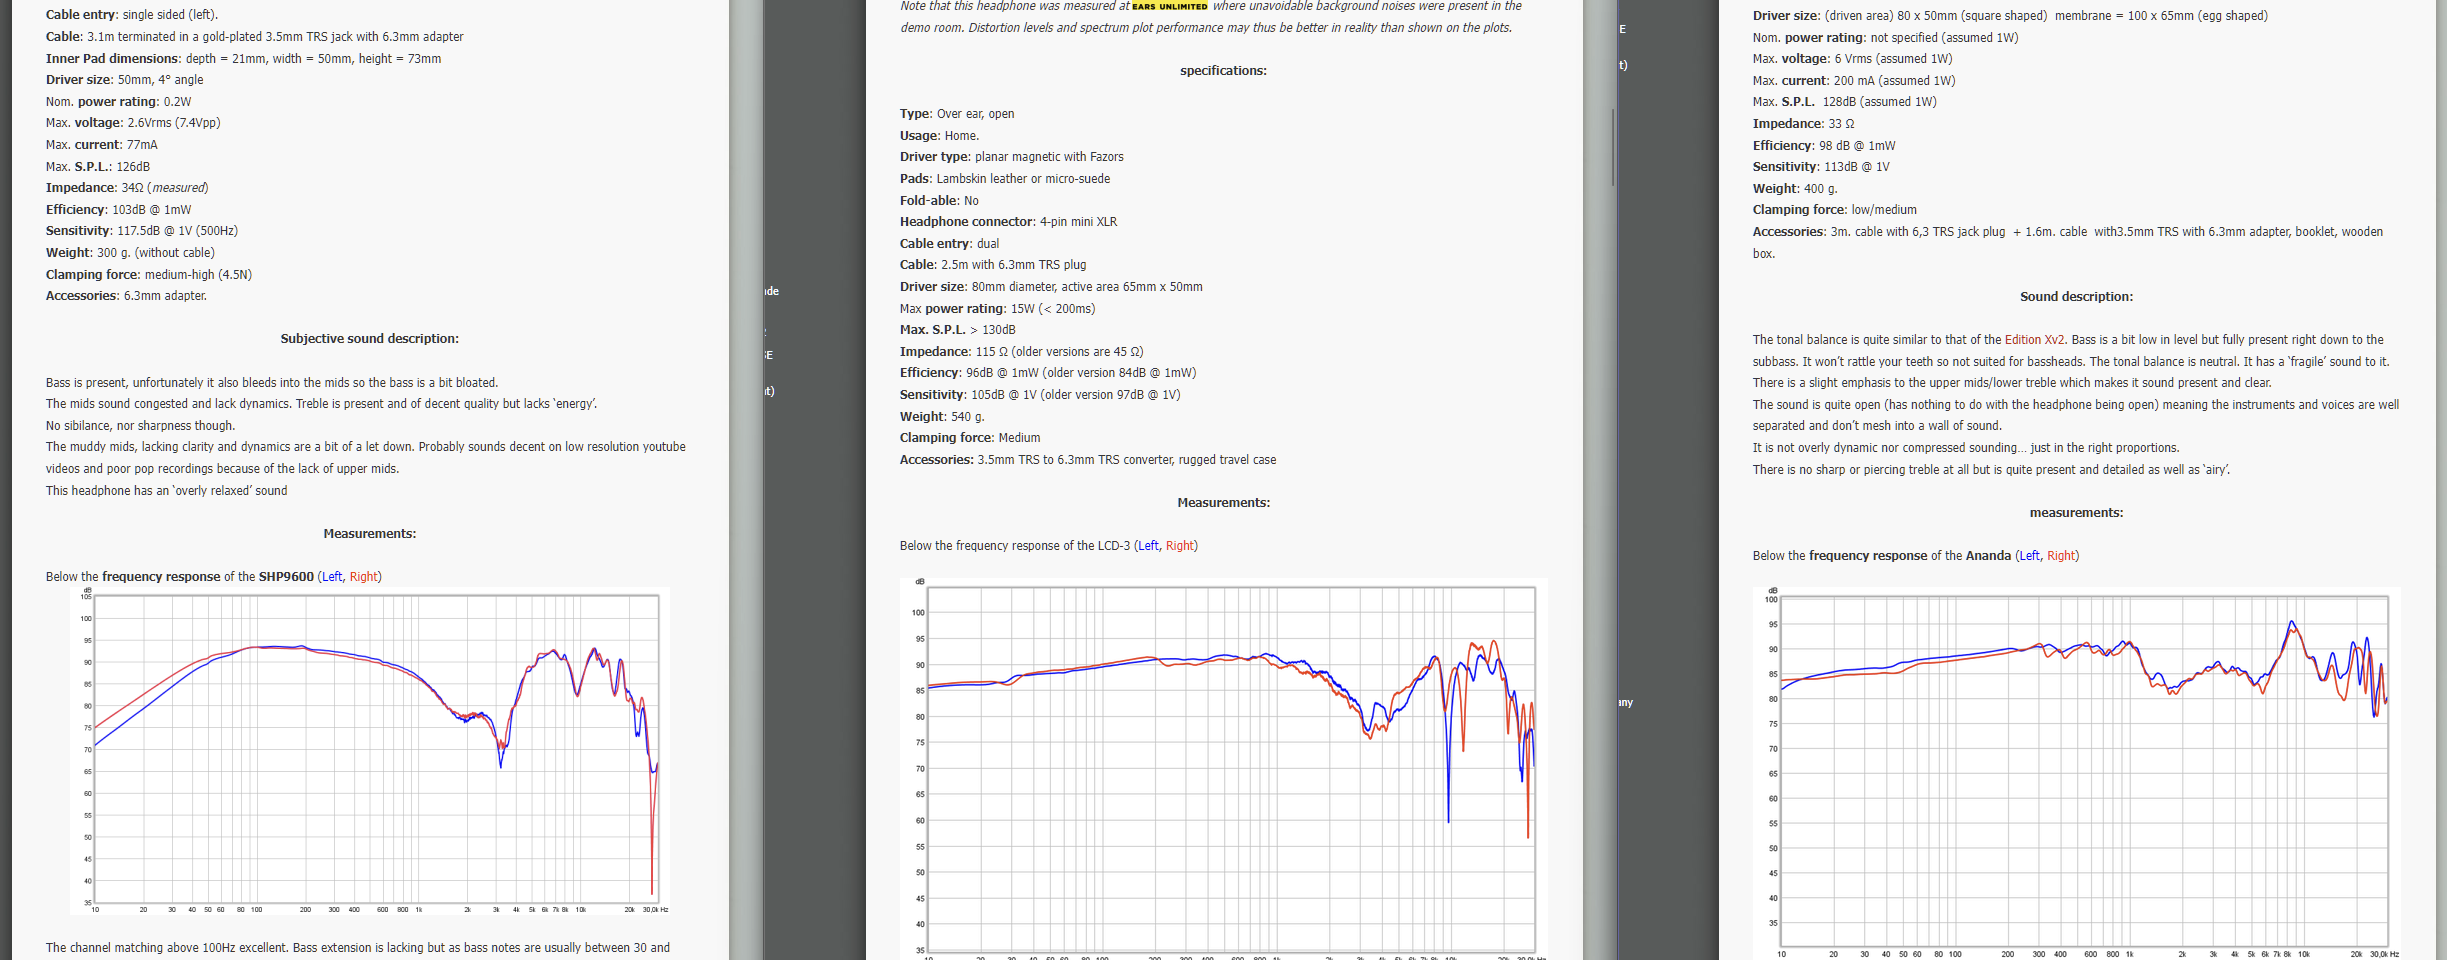Click 'Nom. power rating: 0.2W' line

(x=118, y=102)
